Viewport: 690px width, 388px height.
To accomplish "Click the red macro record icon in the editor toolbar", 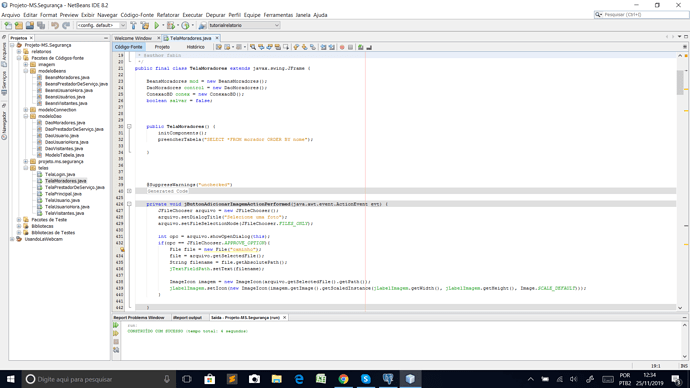I will (x=342, y=47).
